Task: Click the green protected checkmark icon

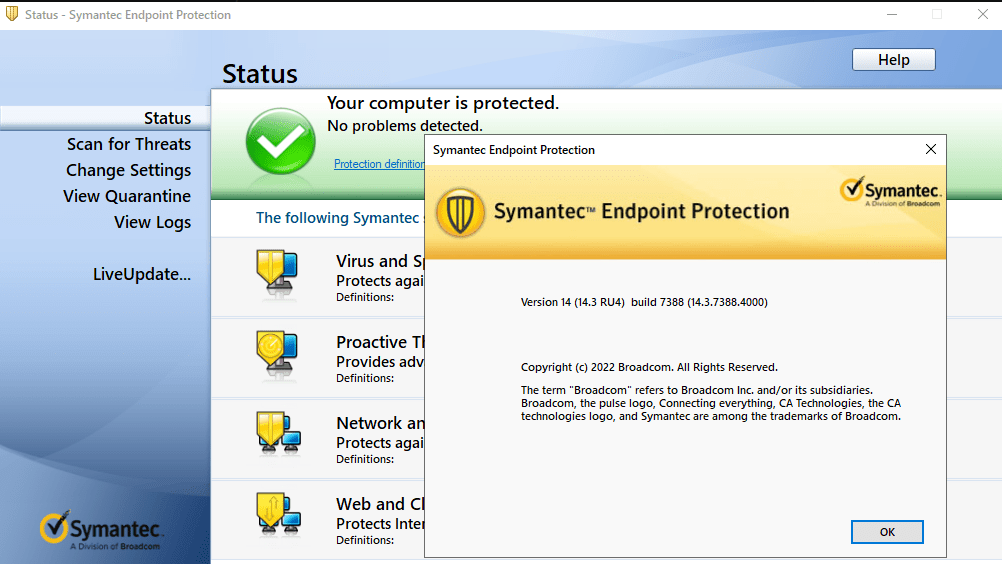Action: pyautogui.click(x=281, y=141)
